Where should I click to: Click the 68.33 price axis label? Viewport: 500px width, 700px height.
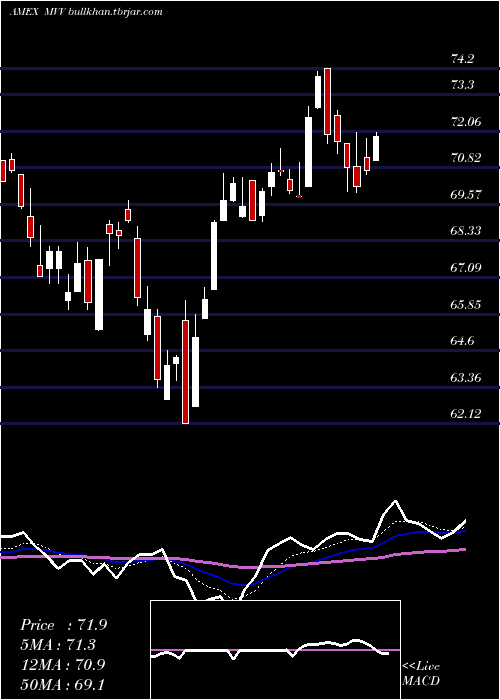[x=467, y=231]
